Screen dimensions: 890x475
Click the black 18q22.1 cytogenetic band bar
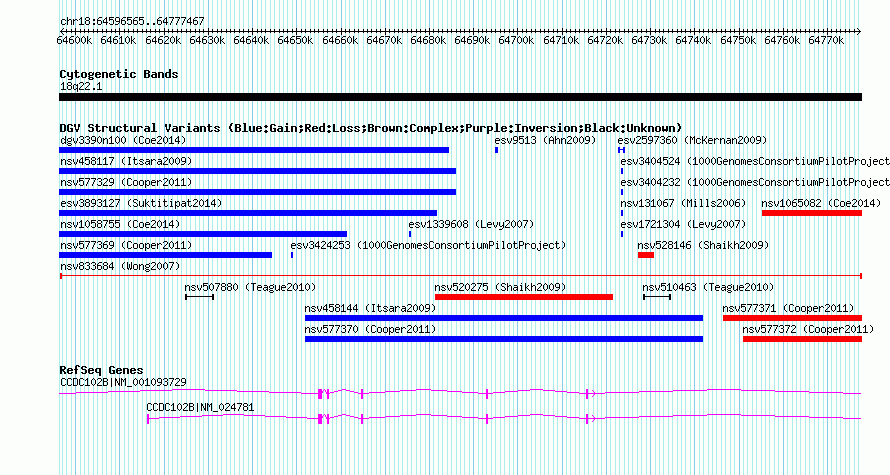point(460,97)
